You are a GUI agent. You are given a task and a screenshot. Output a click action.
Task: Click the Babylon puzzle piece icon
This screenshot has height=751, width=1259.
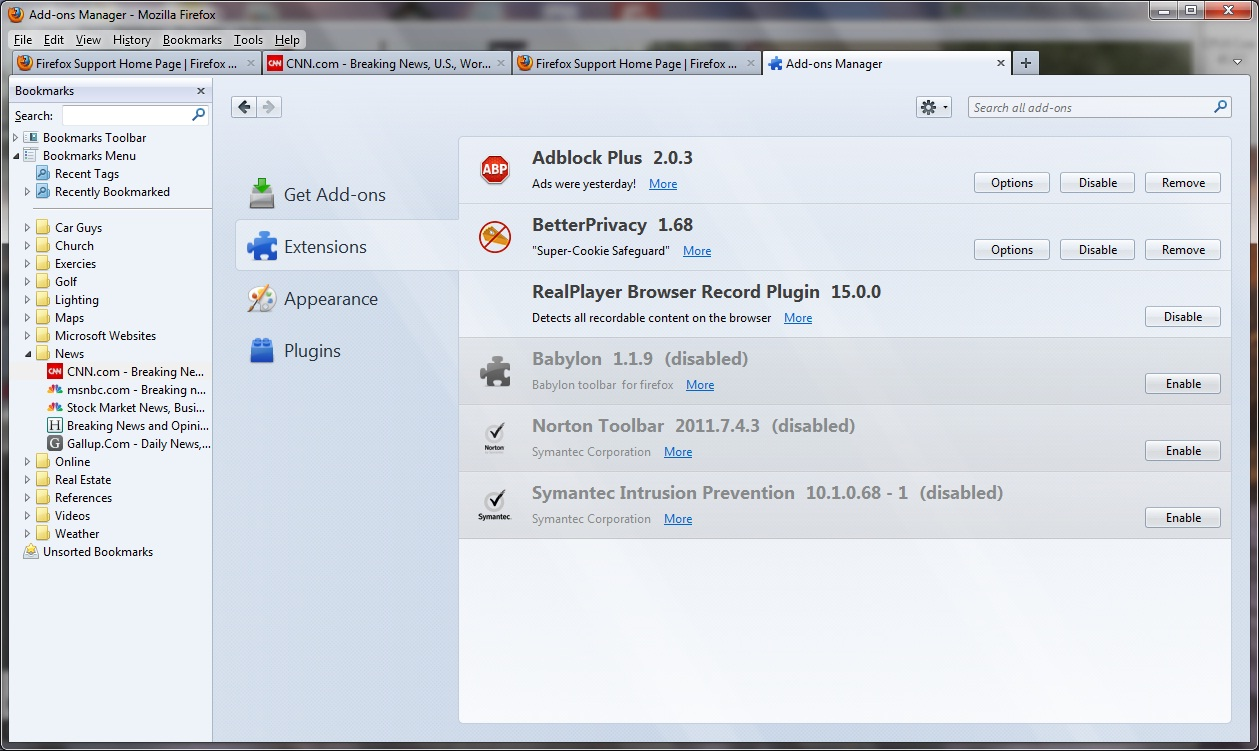coord(495,371)
